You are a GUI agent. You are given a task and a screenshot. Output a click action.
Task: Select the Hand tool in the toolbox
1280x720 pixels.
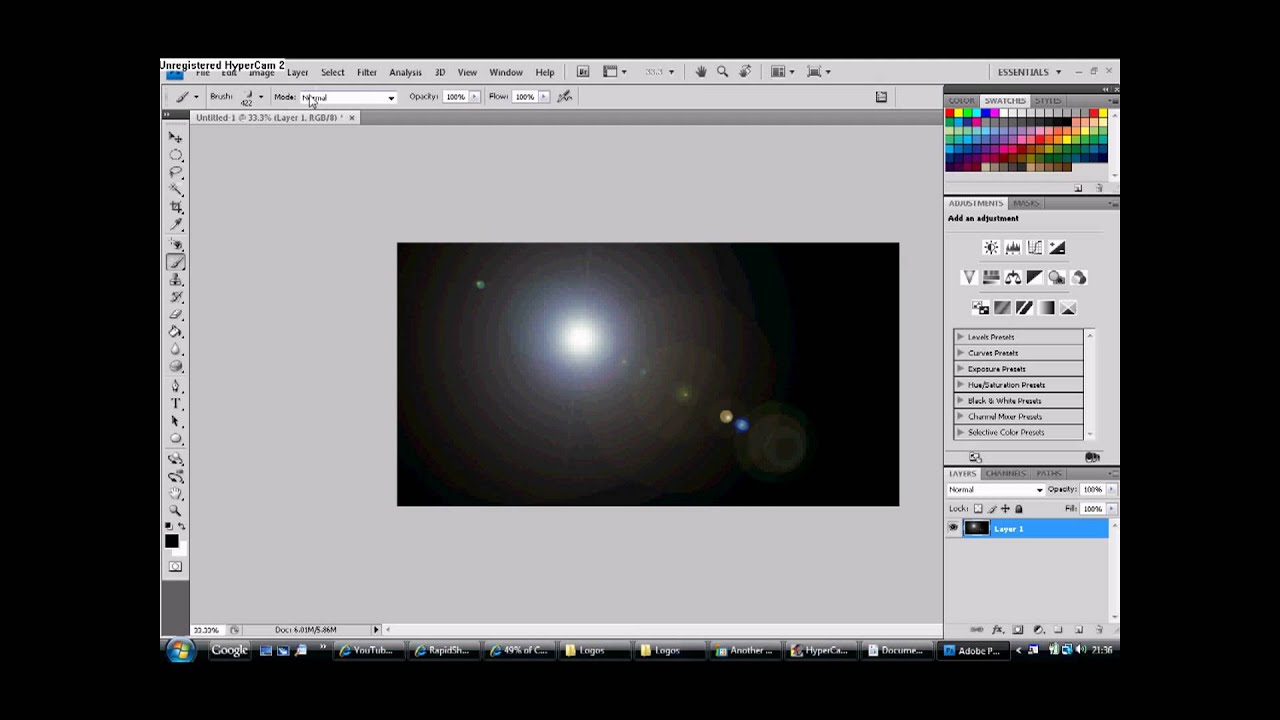176,494
